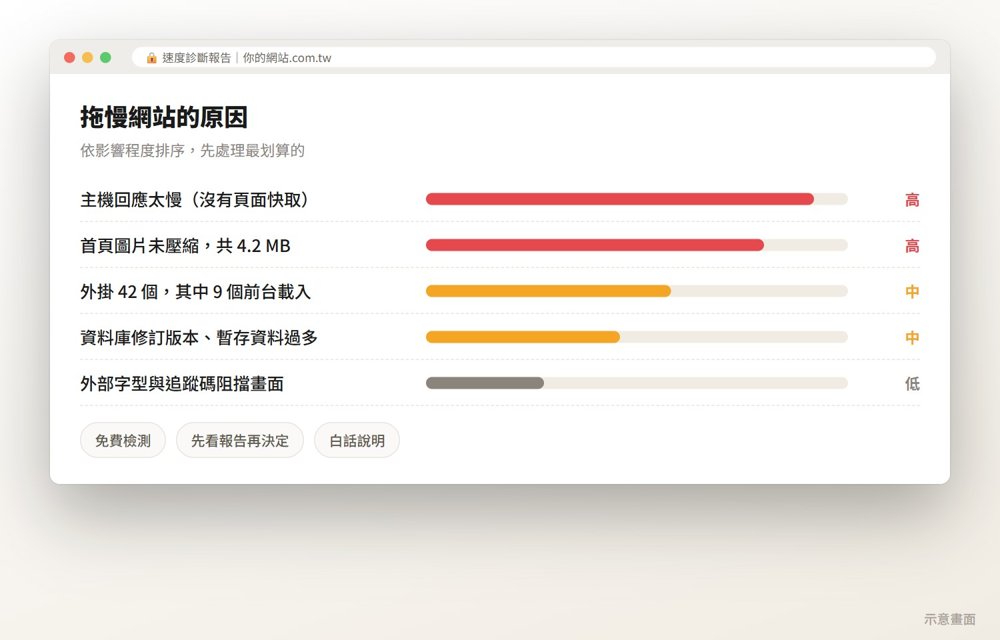
Task: Click the 中 label on 資料庫修訂版本 row
Action: pos(912,338)
